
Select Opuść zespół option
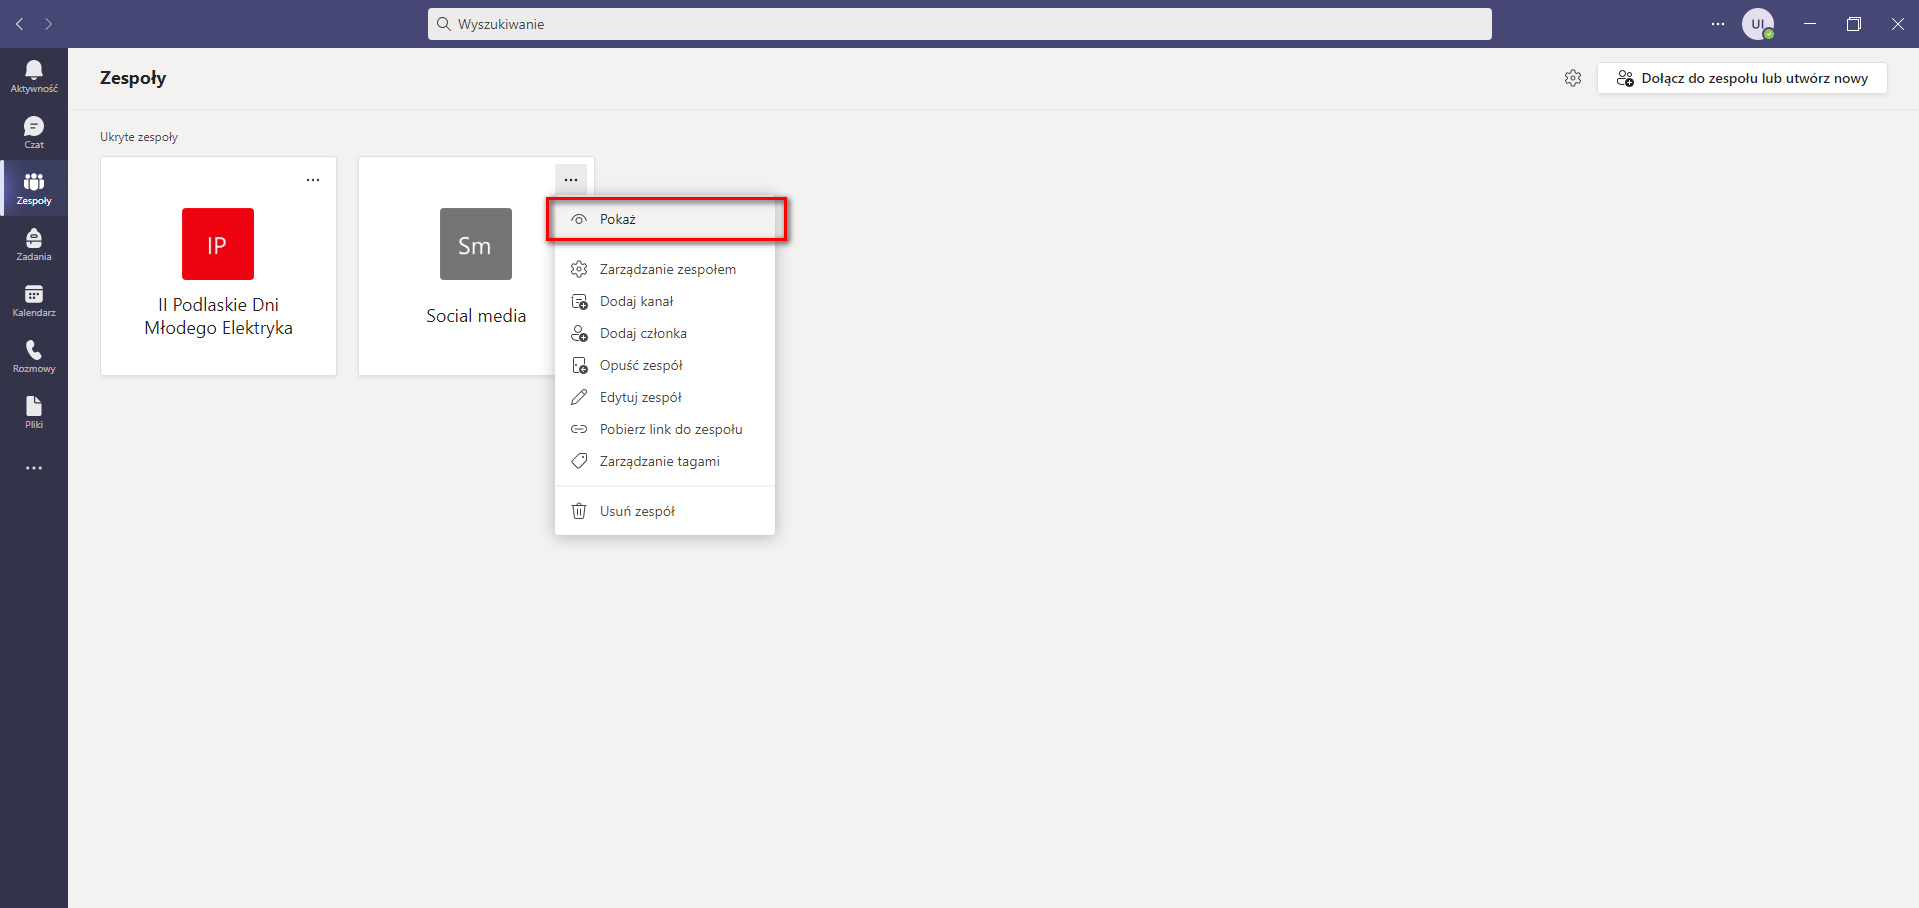(x=665, y=365)
